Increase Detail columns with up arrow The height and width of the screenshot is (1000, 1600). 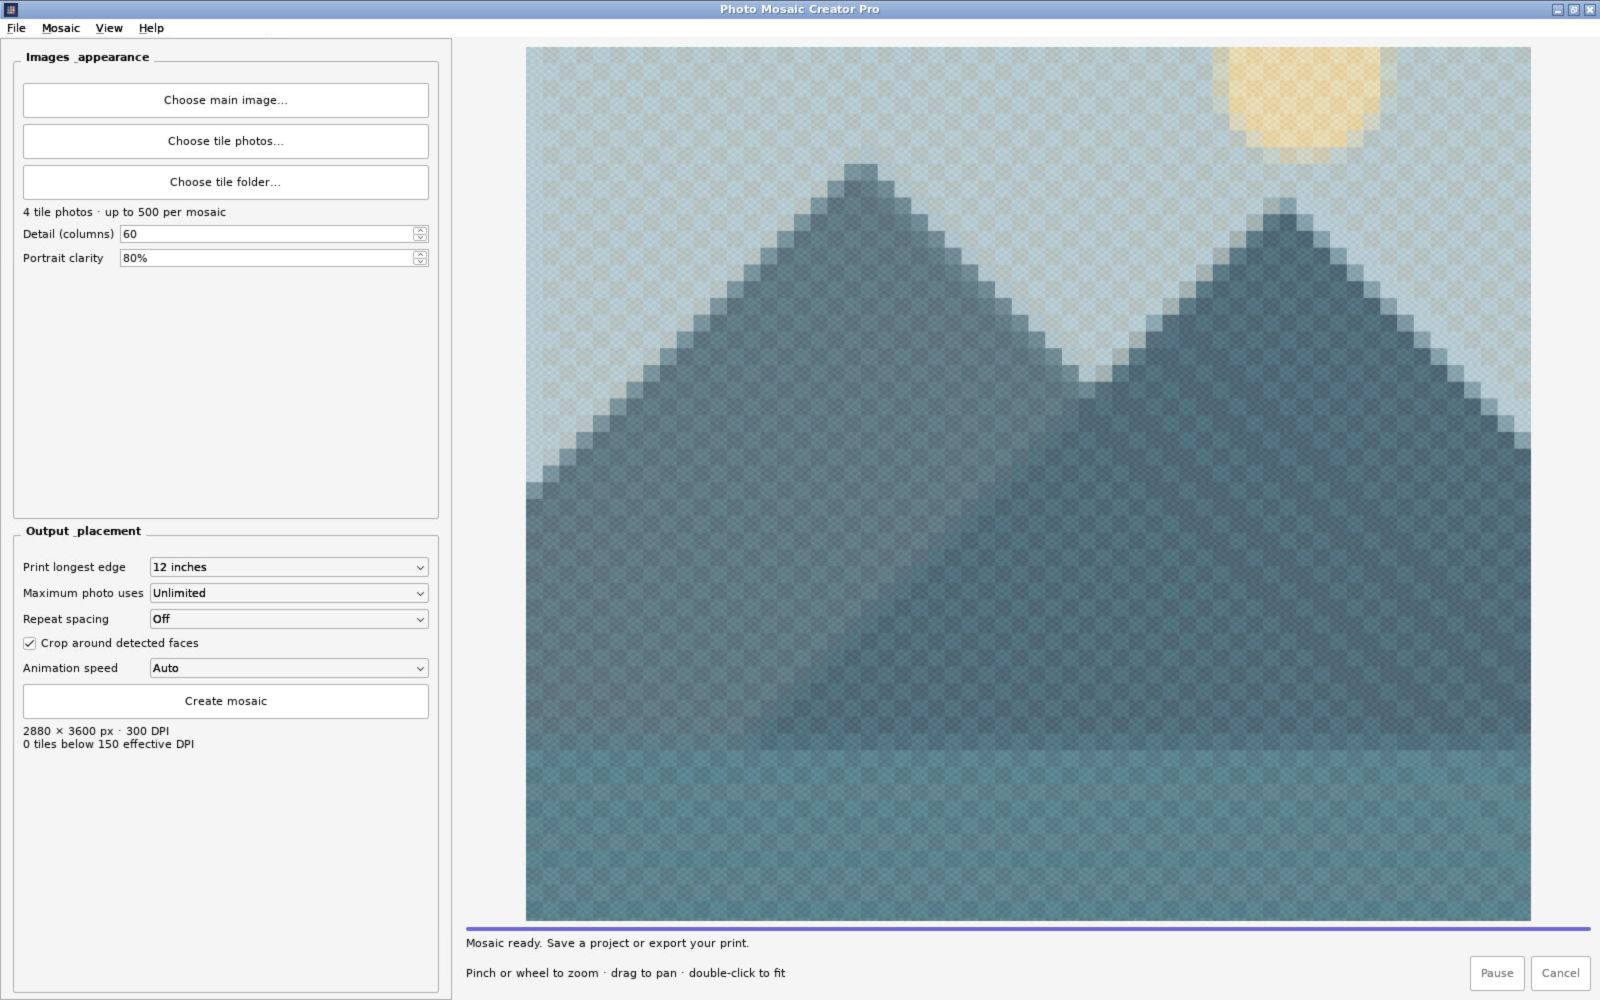(421, 230)
